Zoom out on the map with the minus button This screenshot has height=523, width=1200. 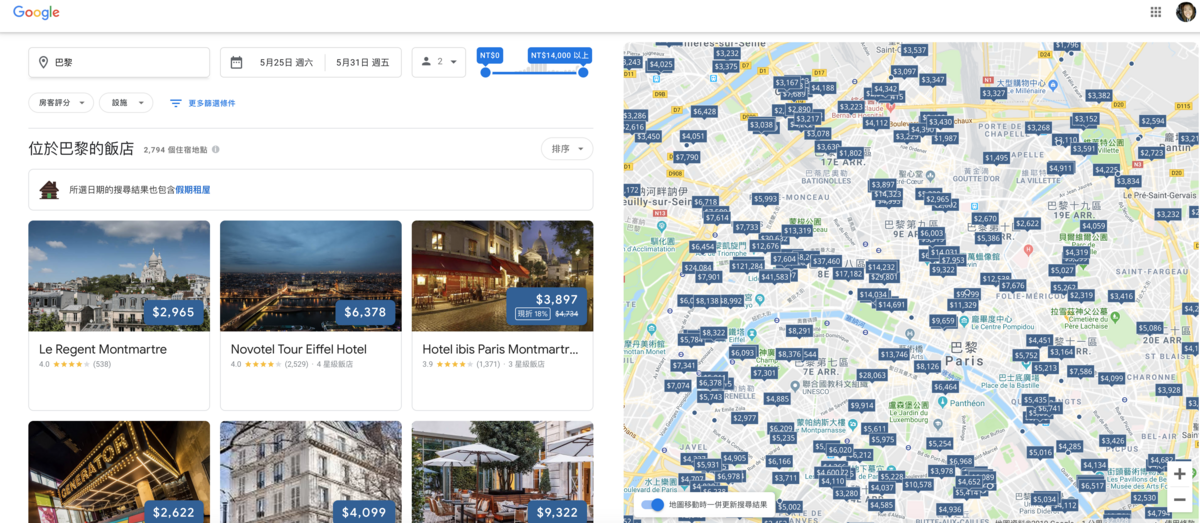coord(1180,499)
